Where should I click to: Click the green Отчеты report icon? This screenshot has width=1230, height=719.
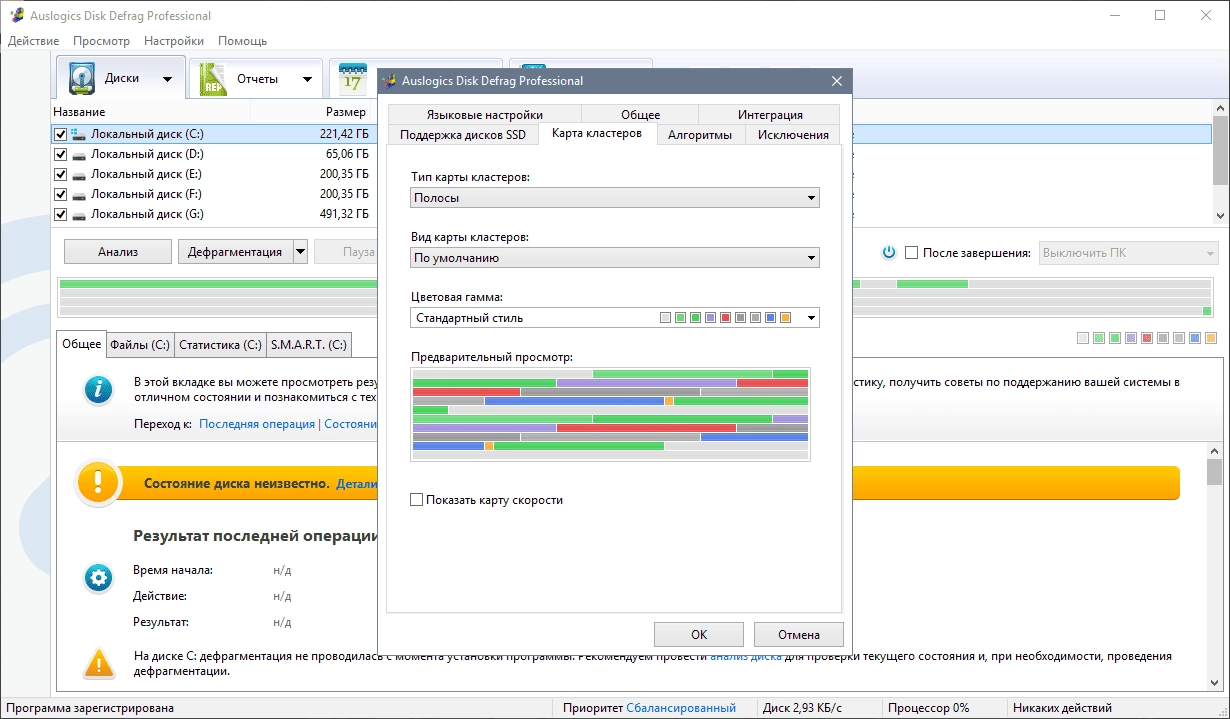213,78
